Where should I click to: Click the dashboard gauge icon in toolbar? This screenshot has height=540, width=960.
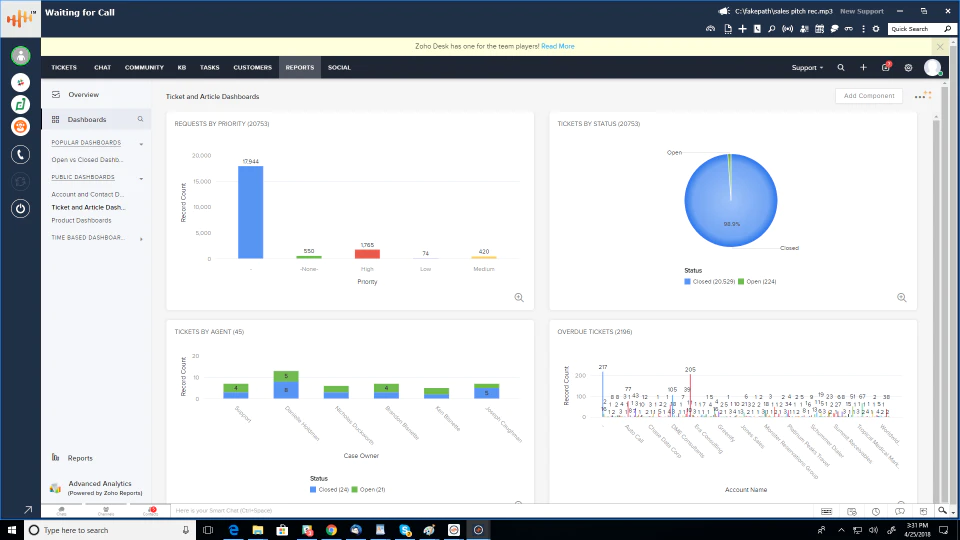click(710, 29)
